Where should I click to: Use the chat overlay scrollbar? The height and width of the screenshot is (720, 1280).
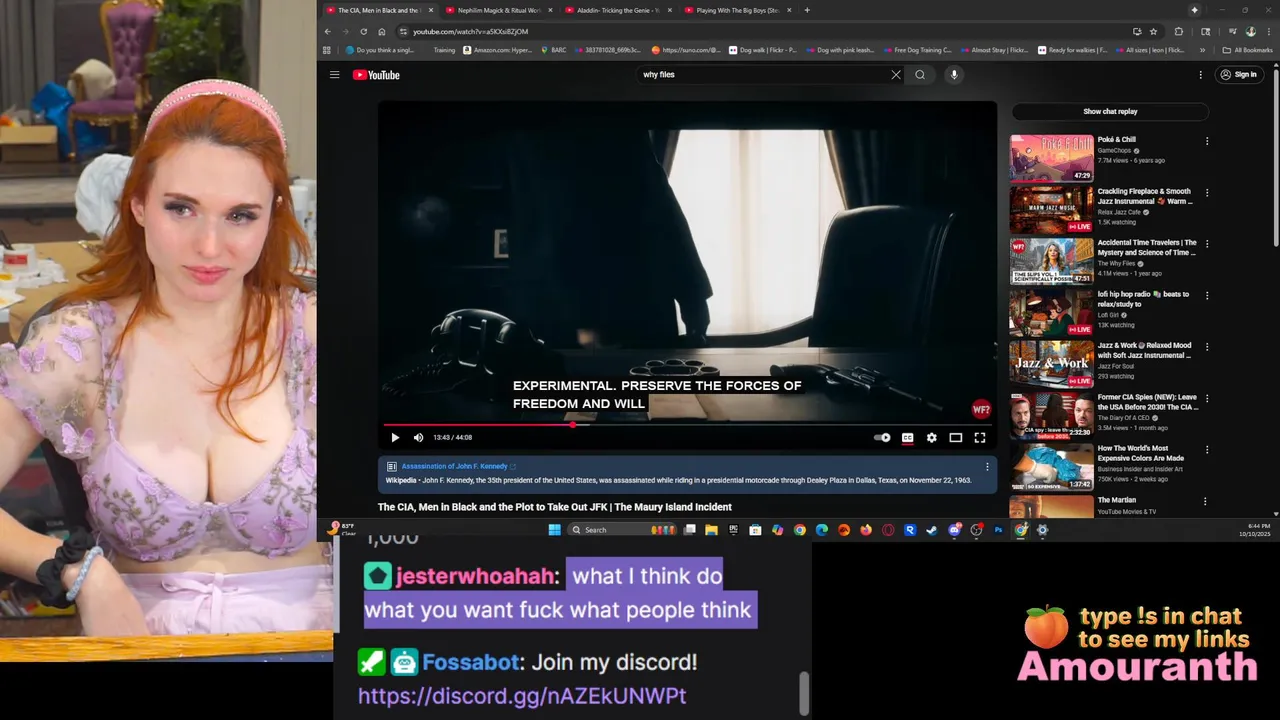[x=803, y=691]
